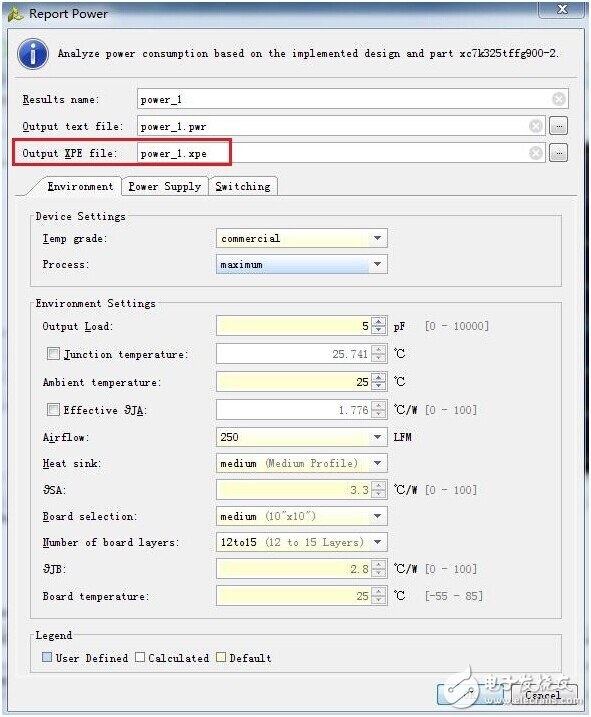Image resolution: width=591 pixels, height=717 pixels.
Task: Click the Cancel button
Action: click(543, 695)
